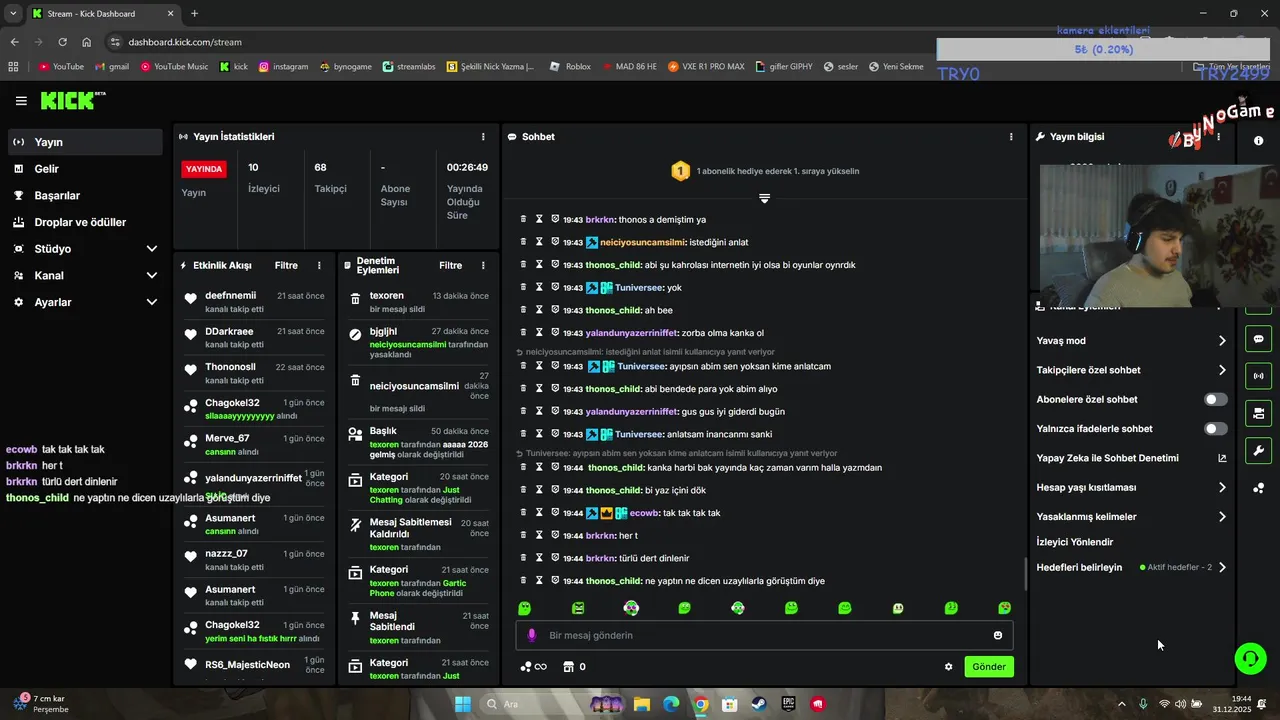Open Chrome from the taskbar

(701, 704)
